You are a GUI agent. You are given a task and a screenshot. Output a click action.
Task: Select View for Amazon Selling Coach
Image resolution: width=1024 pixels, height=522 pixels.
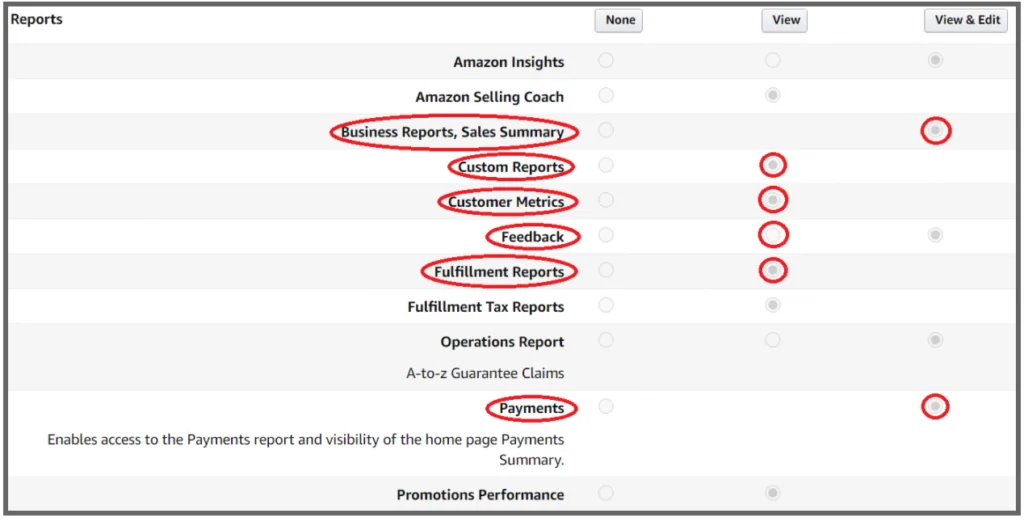[773, 95]
